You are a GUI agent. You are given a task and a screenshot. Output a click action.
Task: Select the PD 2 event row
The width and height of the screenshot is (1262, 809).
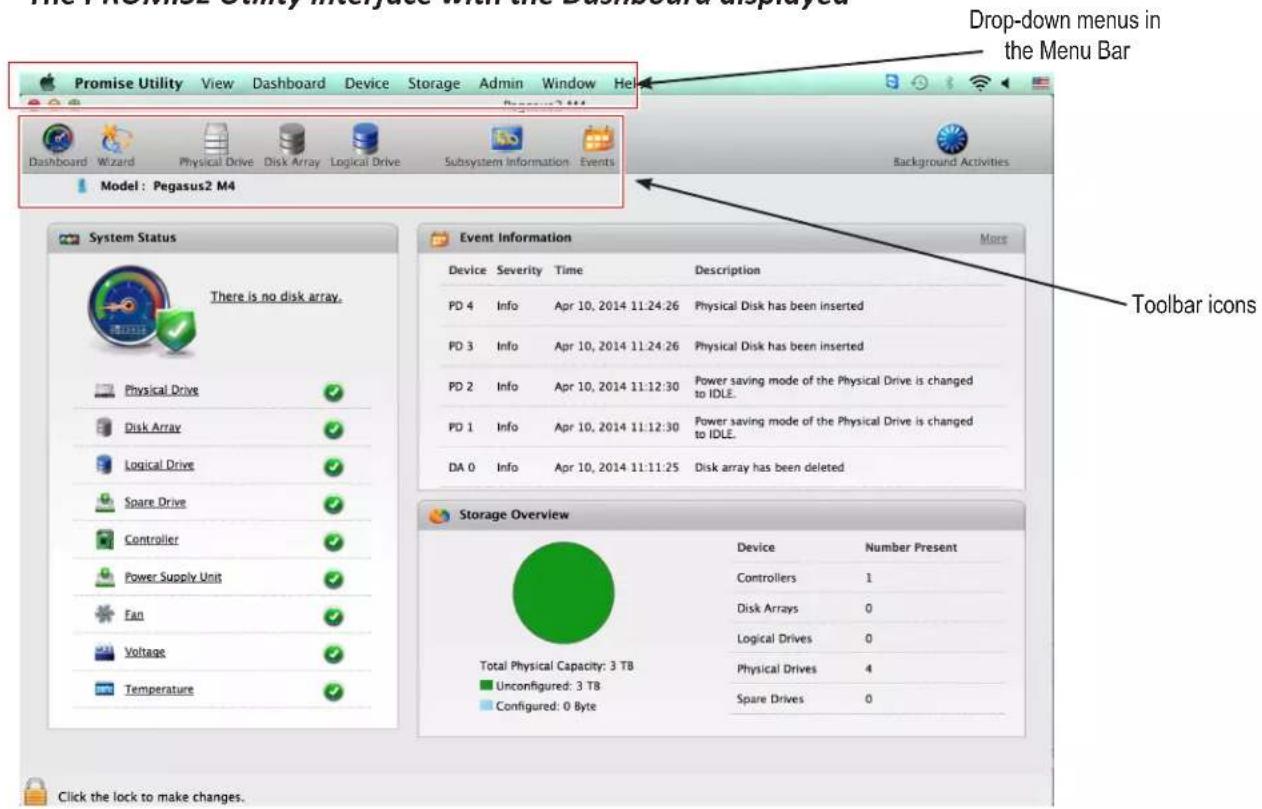click(x=722, y=387)
